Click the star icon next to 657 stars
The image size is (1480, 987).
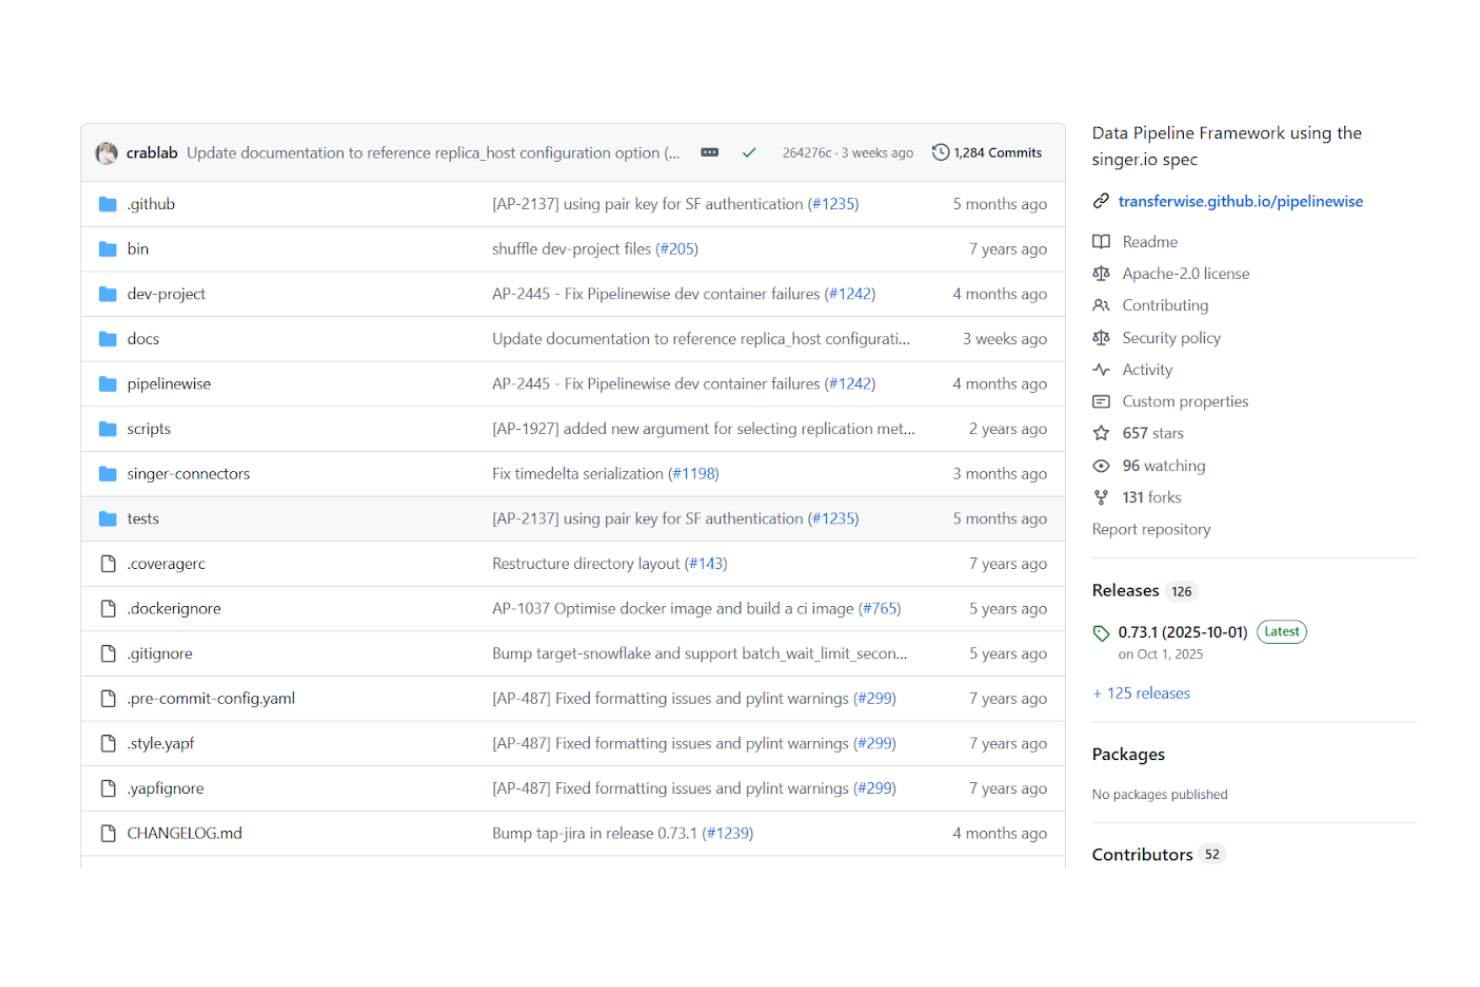(x=1101, y=433)
